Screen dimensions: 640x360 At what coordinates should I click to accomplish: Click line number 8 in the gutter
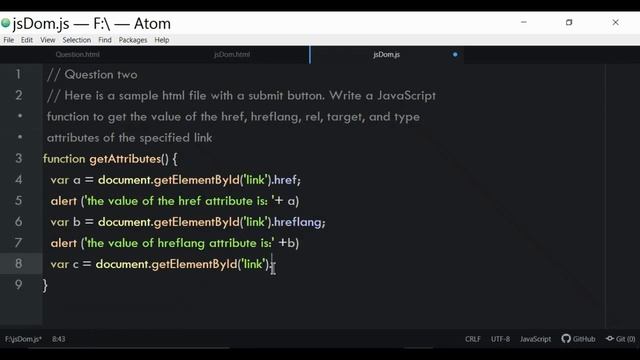pos(18,264)
